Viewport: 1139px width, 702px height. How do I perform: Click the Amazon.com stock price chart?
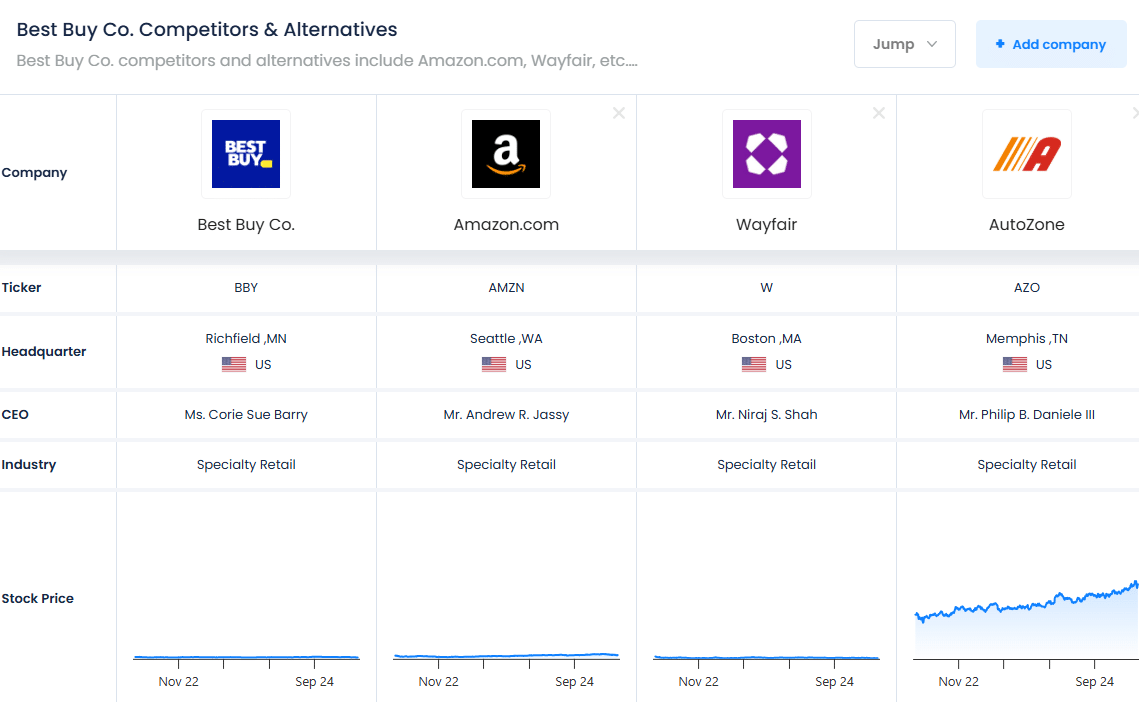[x=506, y=656]
